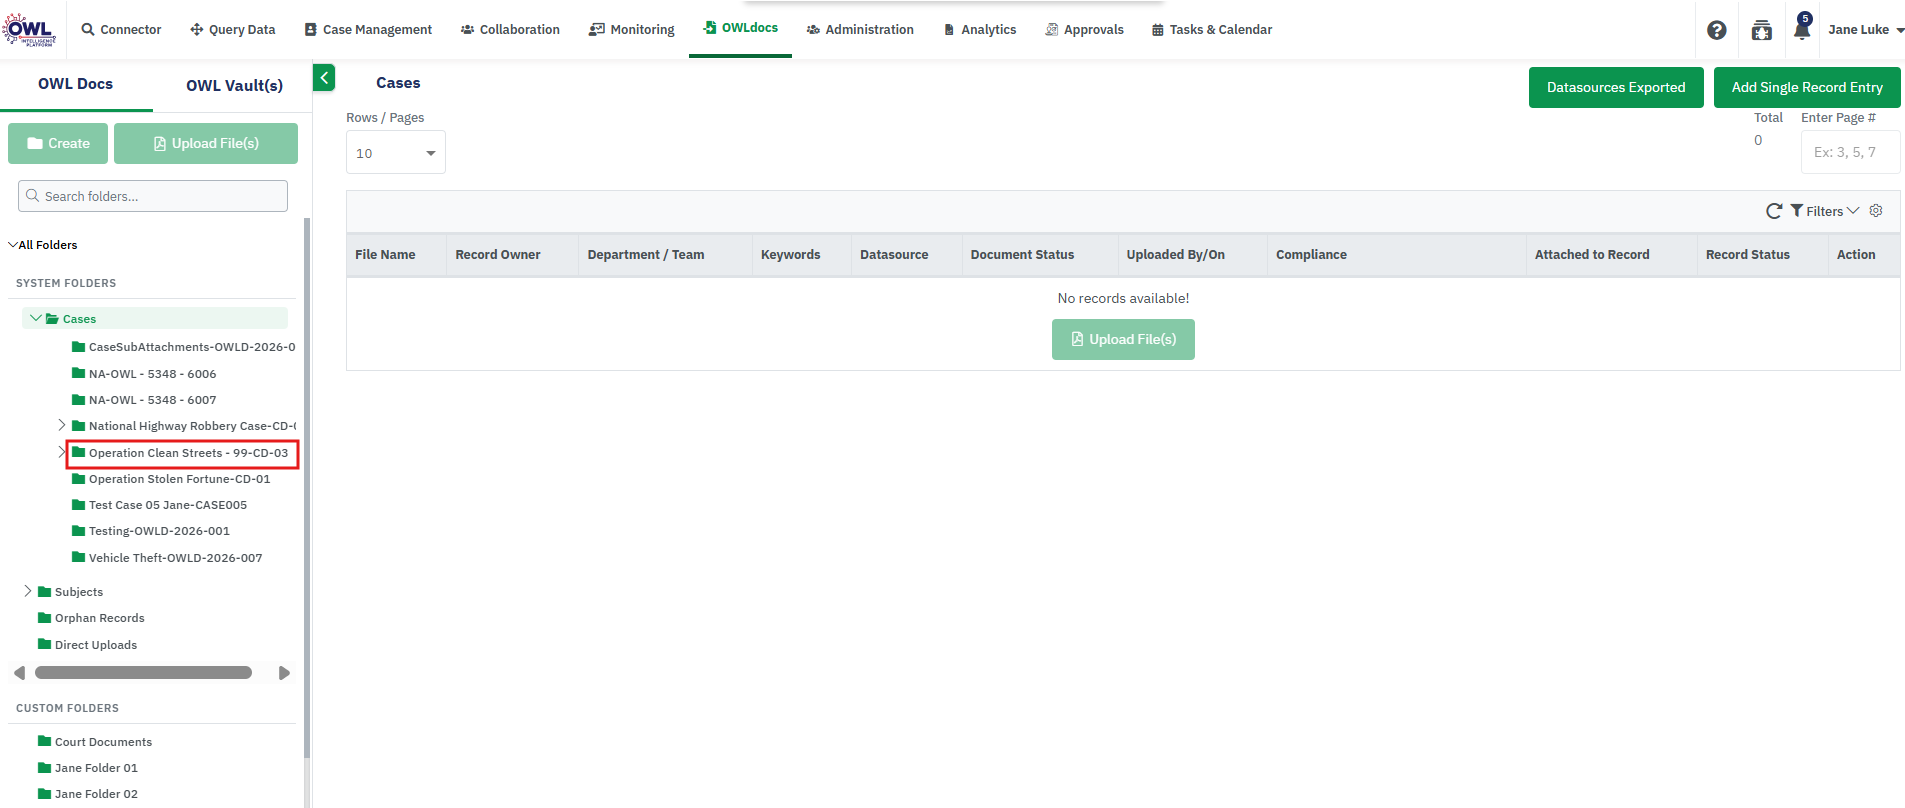1905x808 pixels.
Task: Select the OWLdocs menu tab
Action: pyautogui.click(x=740, y=28)
